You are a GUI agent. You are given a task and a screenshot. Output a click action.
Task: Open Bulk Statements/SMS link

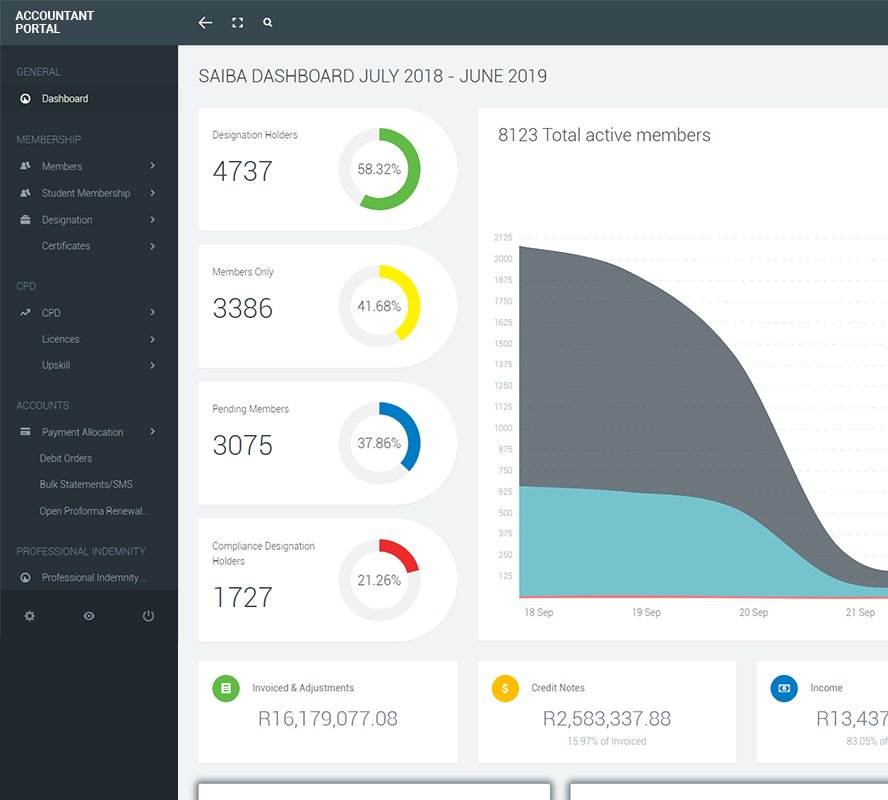click(x=86, y=484)
